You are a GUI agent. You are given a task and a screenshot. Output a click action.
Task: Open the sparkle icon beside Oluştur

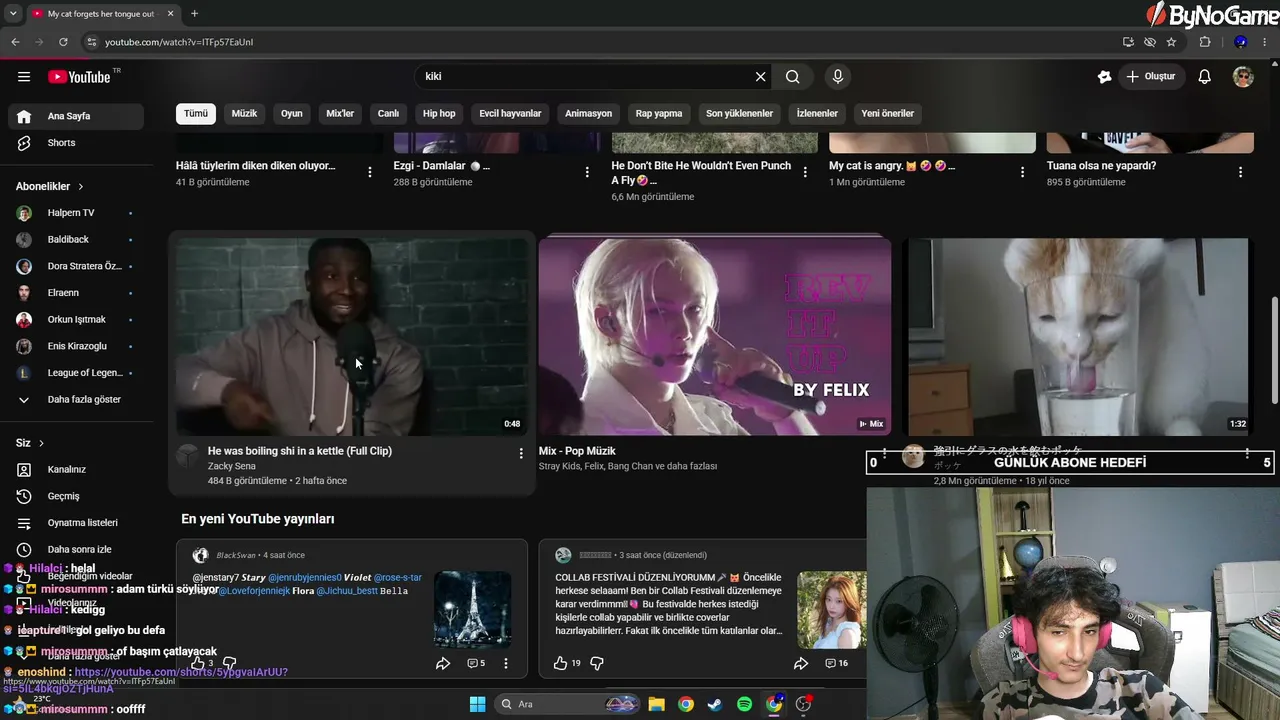1104,76
